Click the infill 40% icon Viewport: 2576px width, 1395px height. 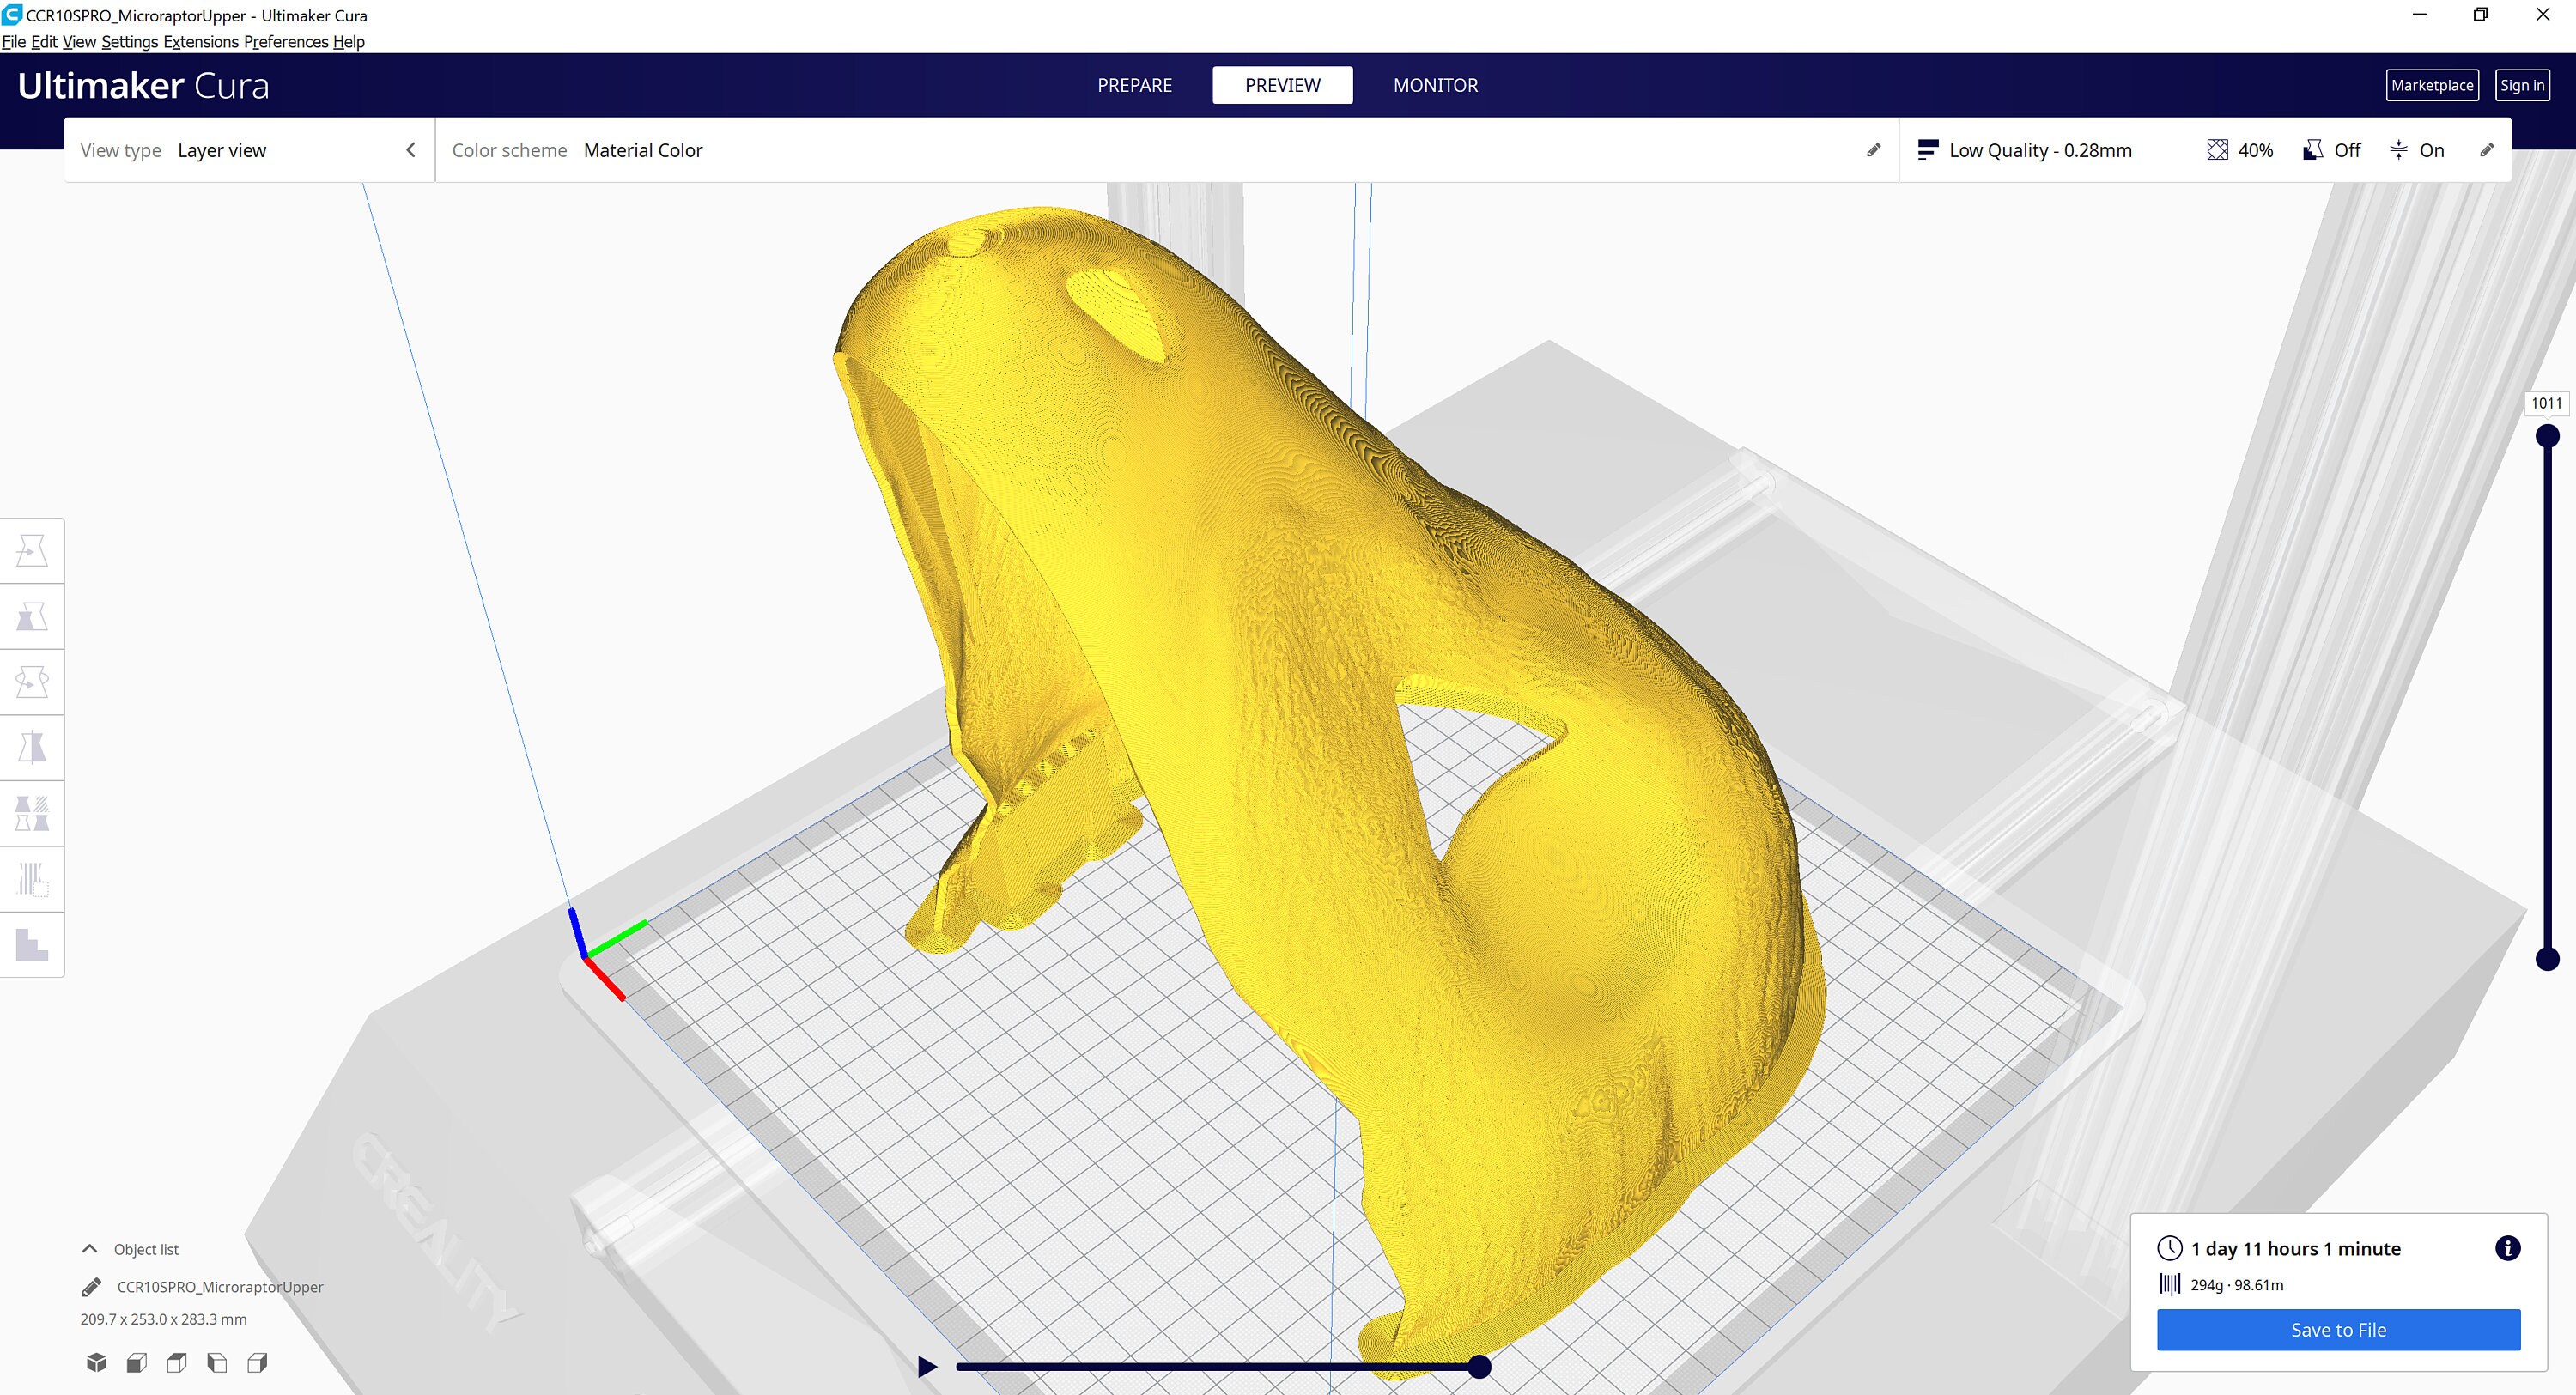tap(2217, 150)
